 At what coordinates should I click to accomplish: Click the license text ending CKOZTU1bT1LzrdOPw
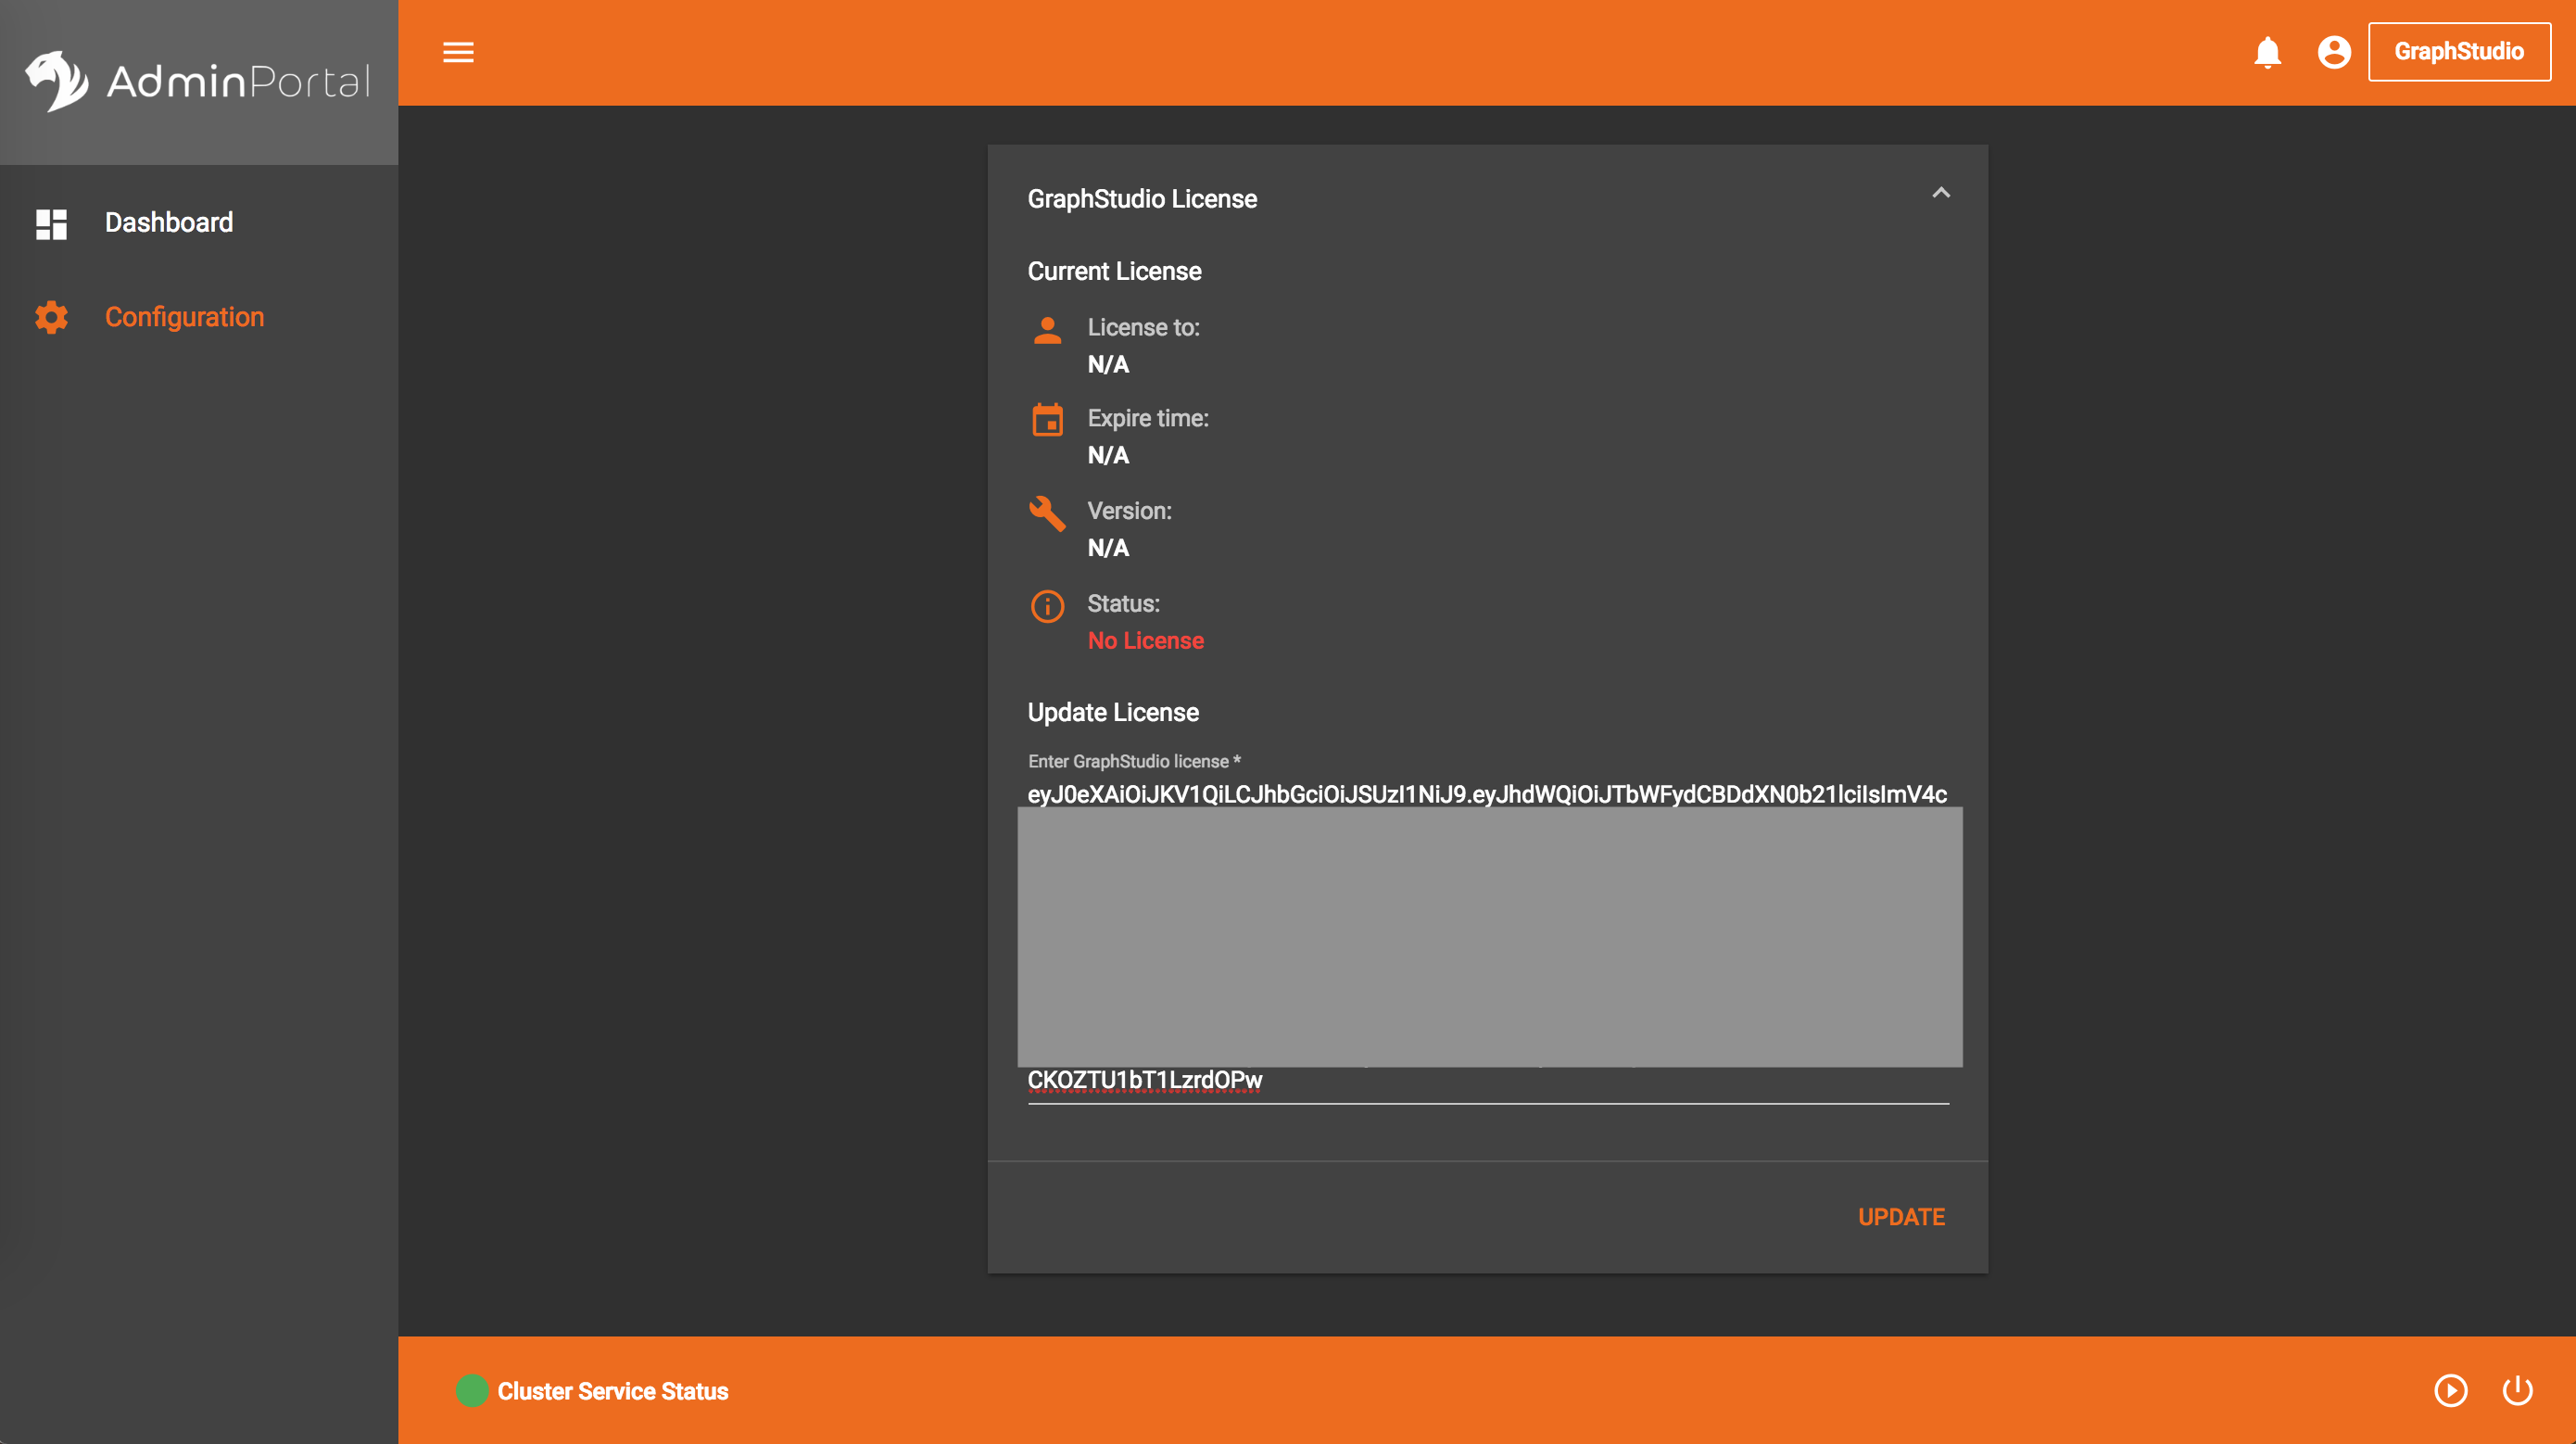coord(1144,1081)
